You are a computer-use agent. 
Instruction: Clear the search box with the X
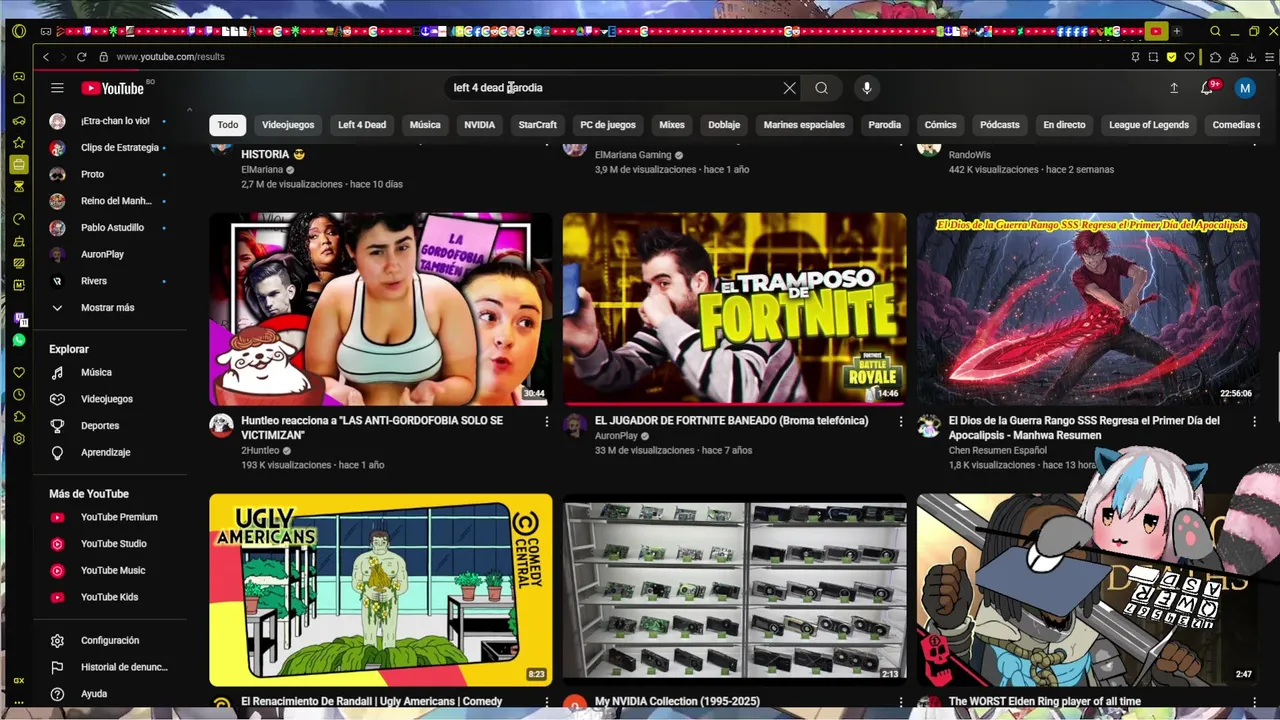click(x=789, y=88)
